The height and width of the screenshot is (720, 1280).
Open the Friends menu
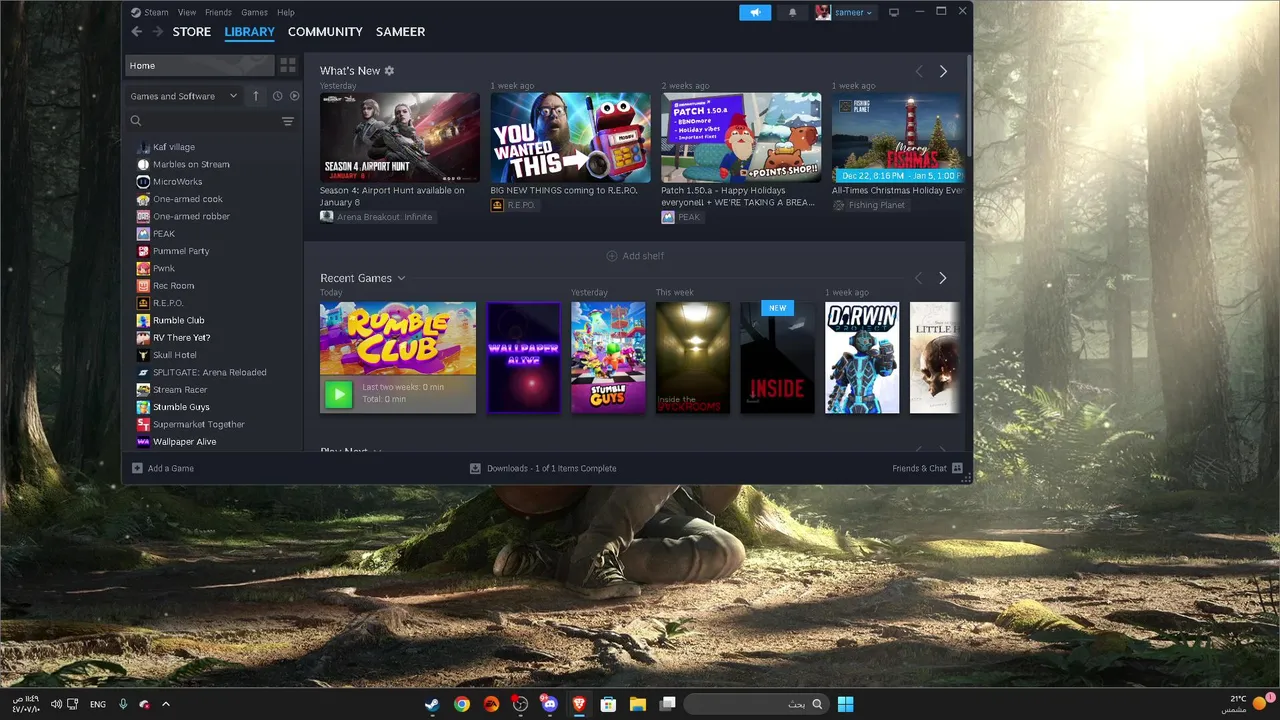point(218,13)
